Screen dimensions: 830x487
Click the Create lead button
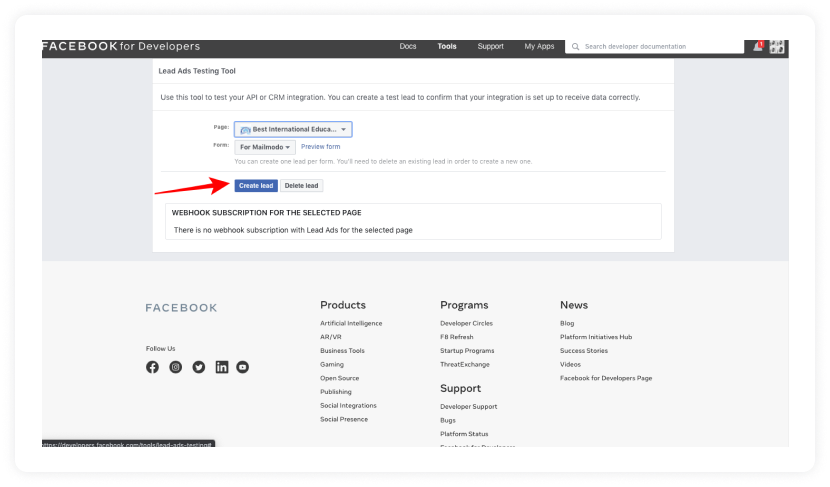(x=256, y=185)
